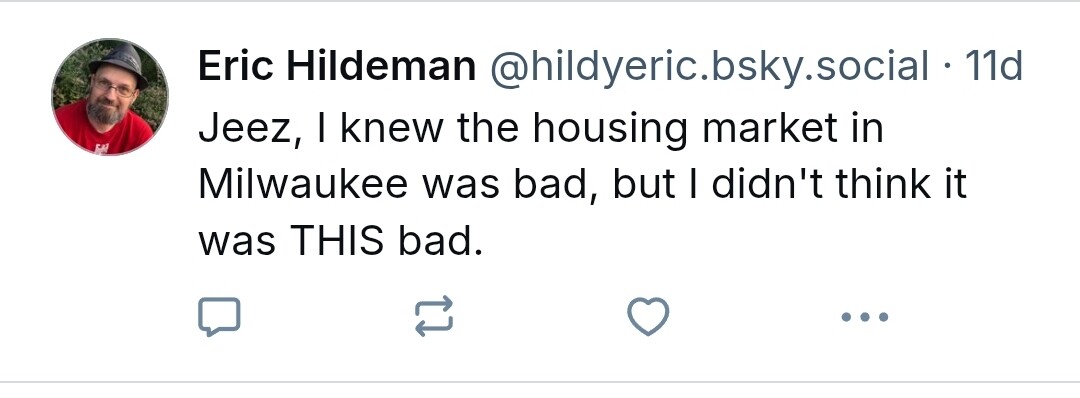The height and width of the screenshot is (398, 1080).
Task: View the author page via bold name
Action: pos(337,67)
